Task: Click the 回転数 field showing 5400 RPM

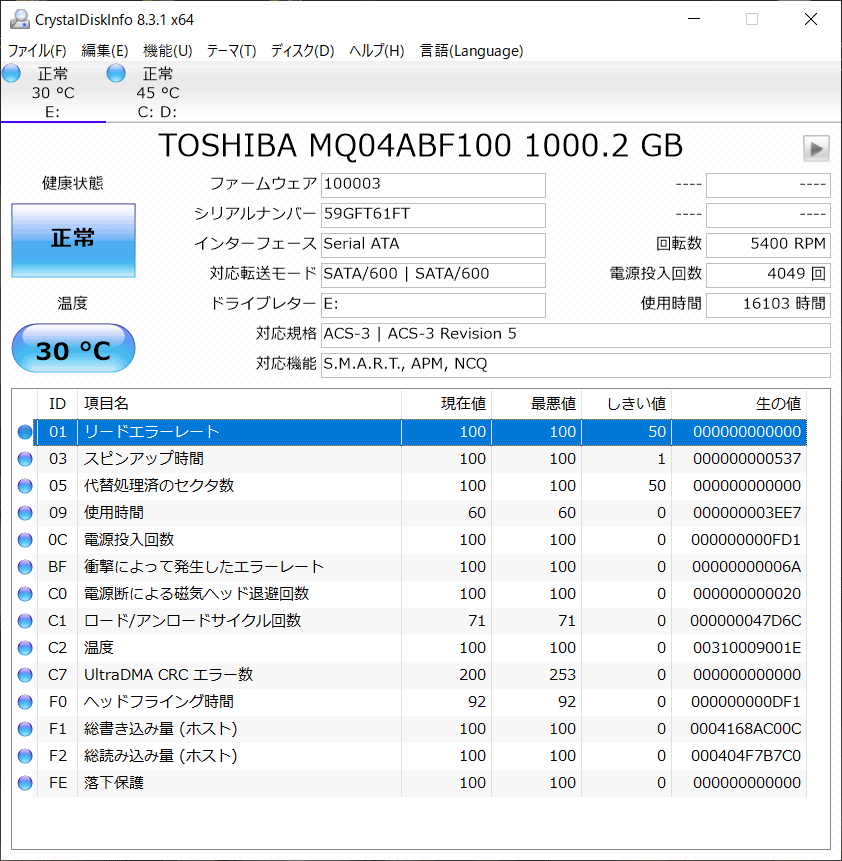Action: tap(768, 245)
